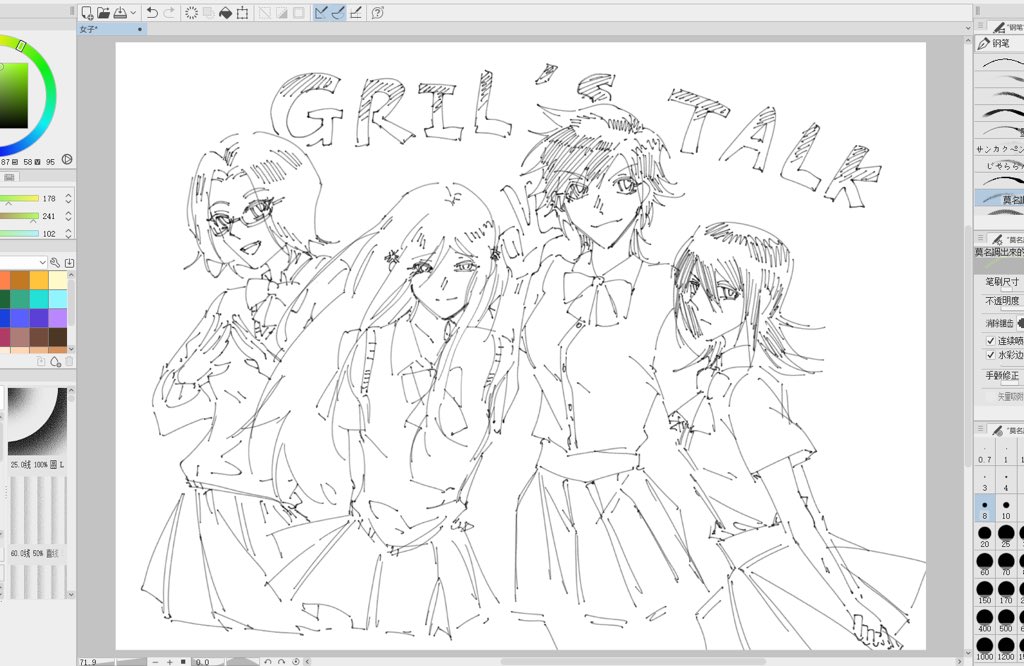Pick a shade in the color square

[x=13, y=95]
